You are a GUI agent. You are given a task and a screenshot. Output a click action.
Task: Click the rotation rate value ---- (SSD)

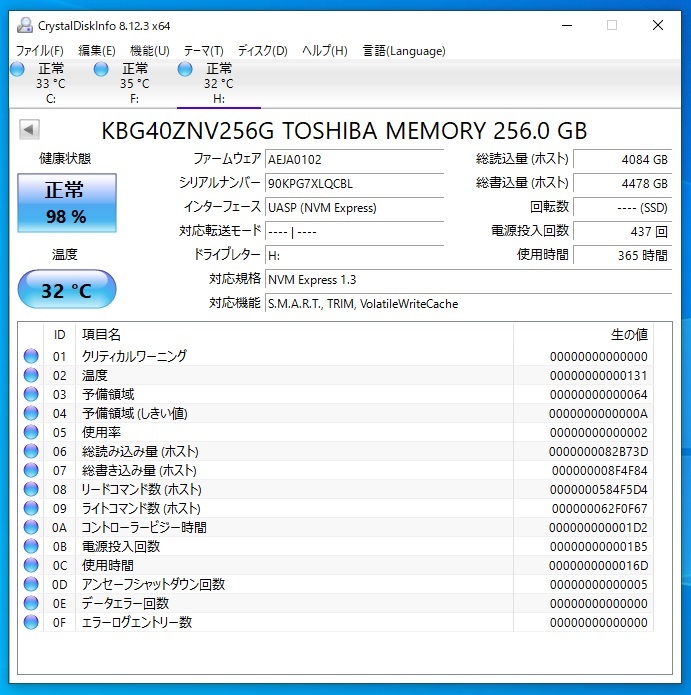622,207
